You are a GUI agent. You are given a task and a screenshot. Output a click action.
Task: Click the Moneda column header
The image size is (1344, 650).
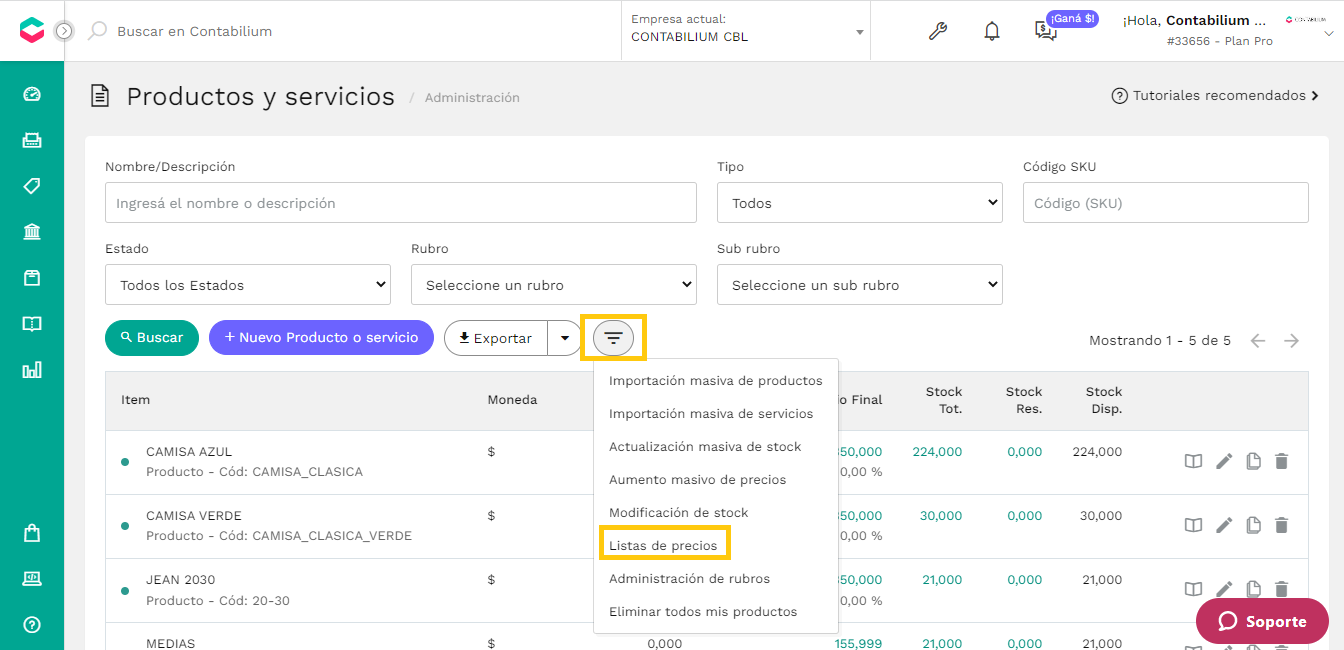click(512, 400)
